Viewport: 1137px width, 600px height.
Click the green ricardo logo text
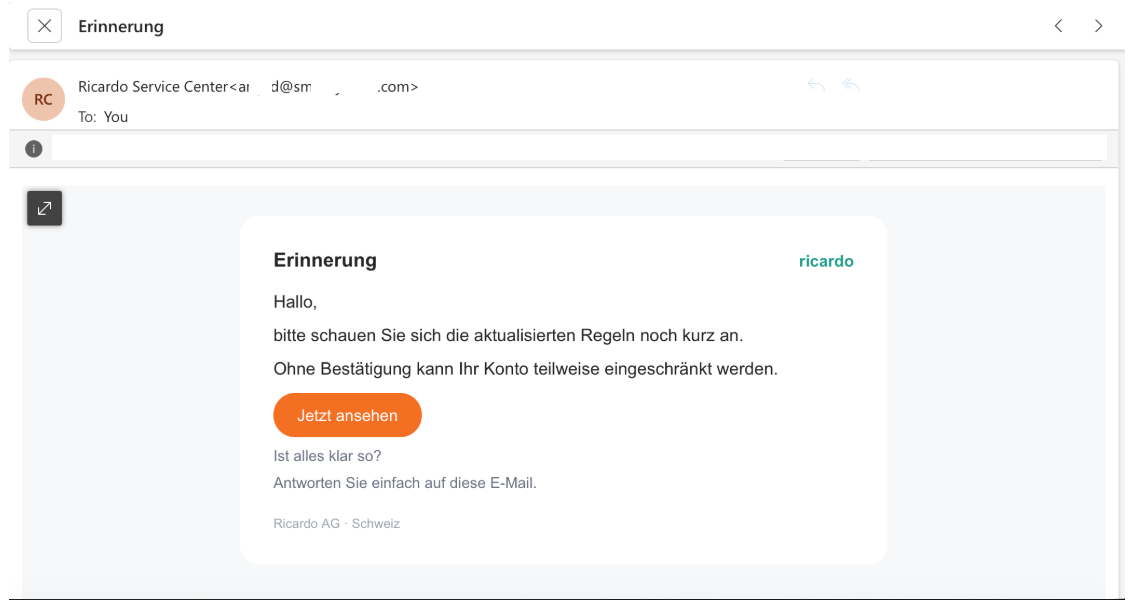(x=826, y=261)
